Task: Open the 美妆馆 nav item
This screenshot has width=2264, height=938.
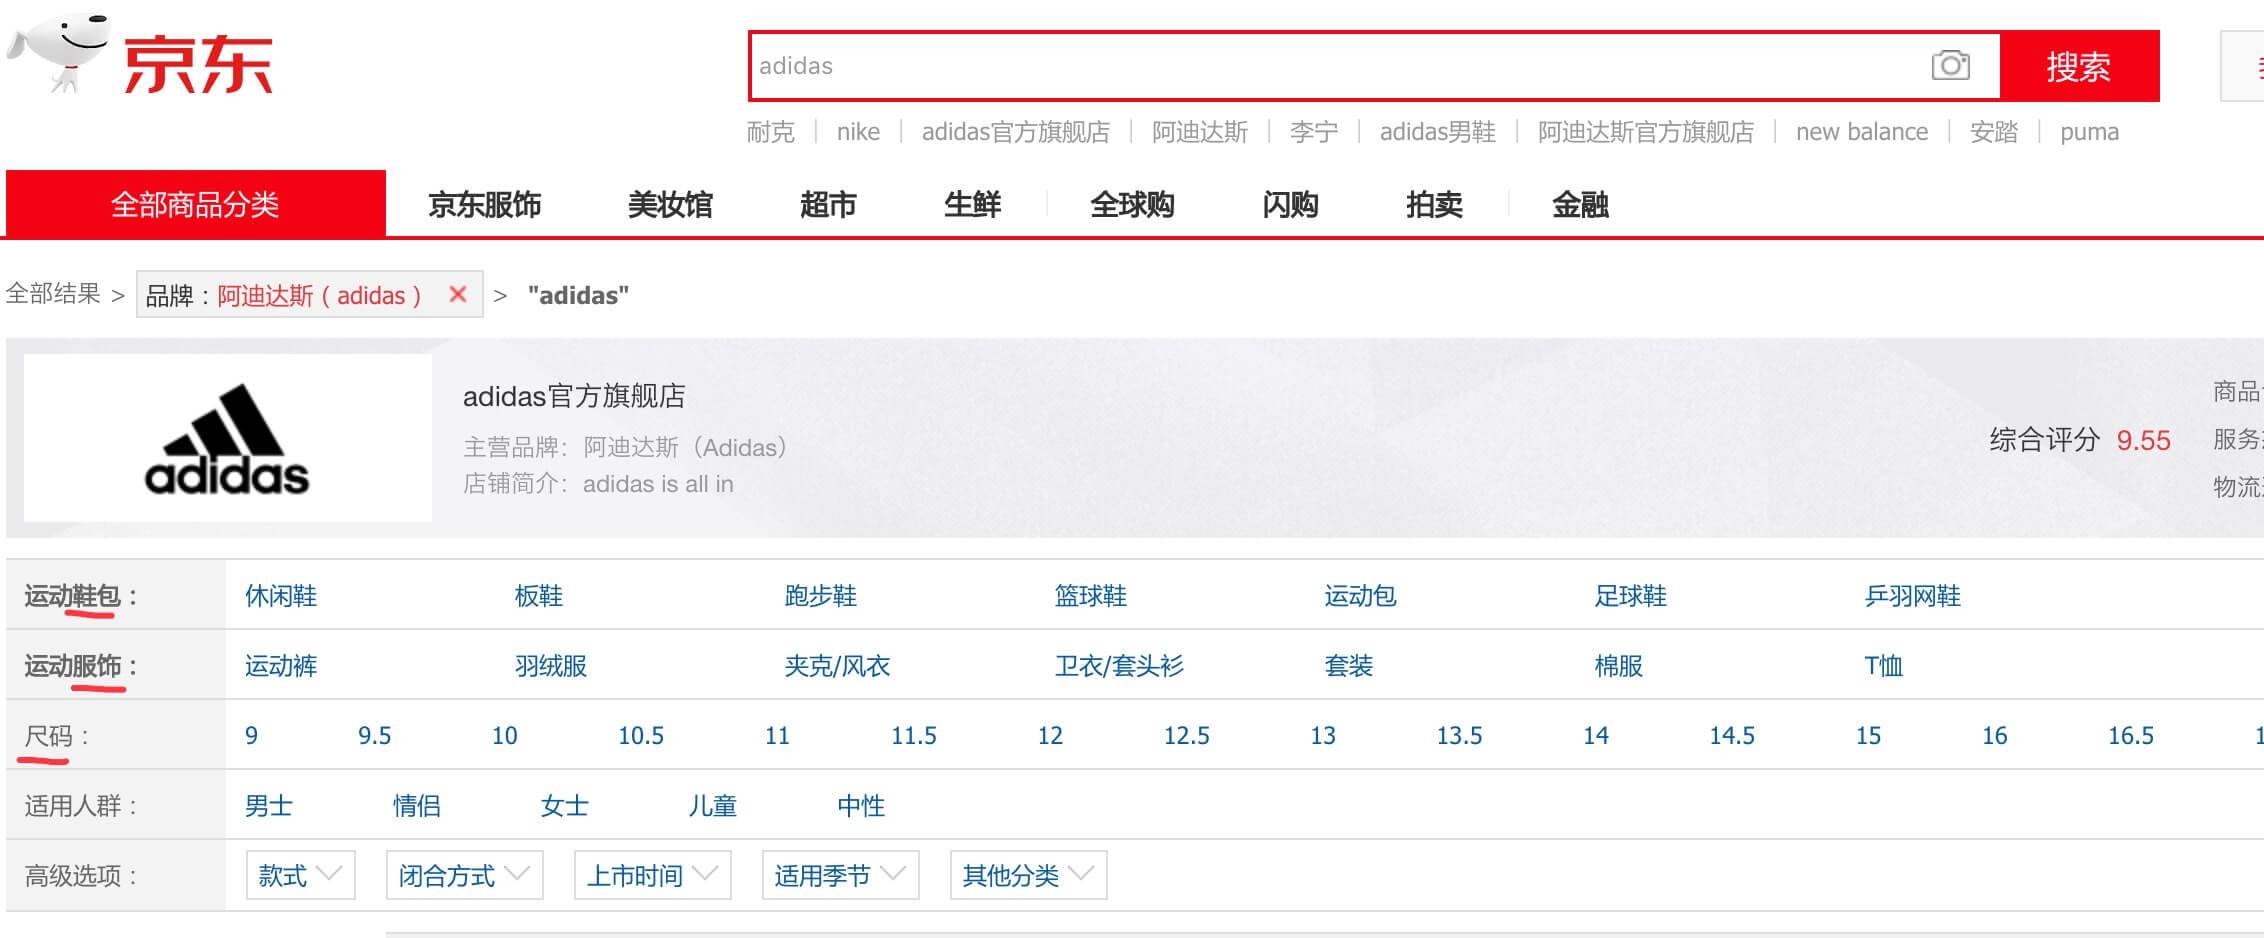Action: click(670, 205)
